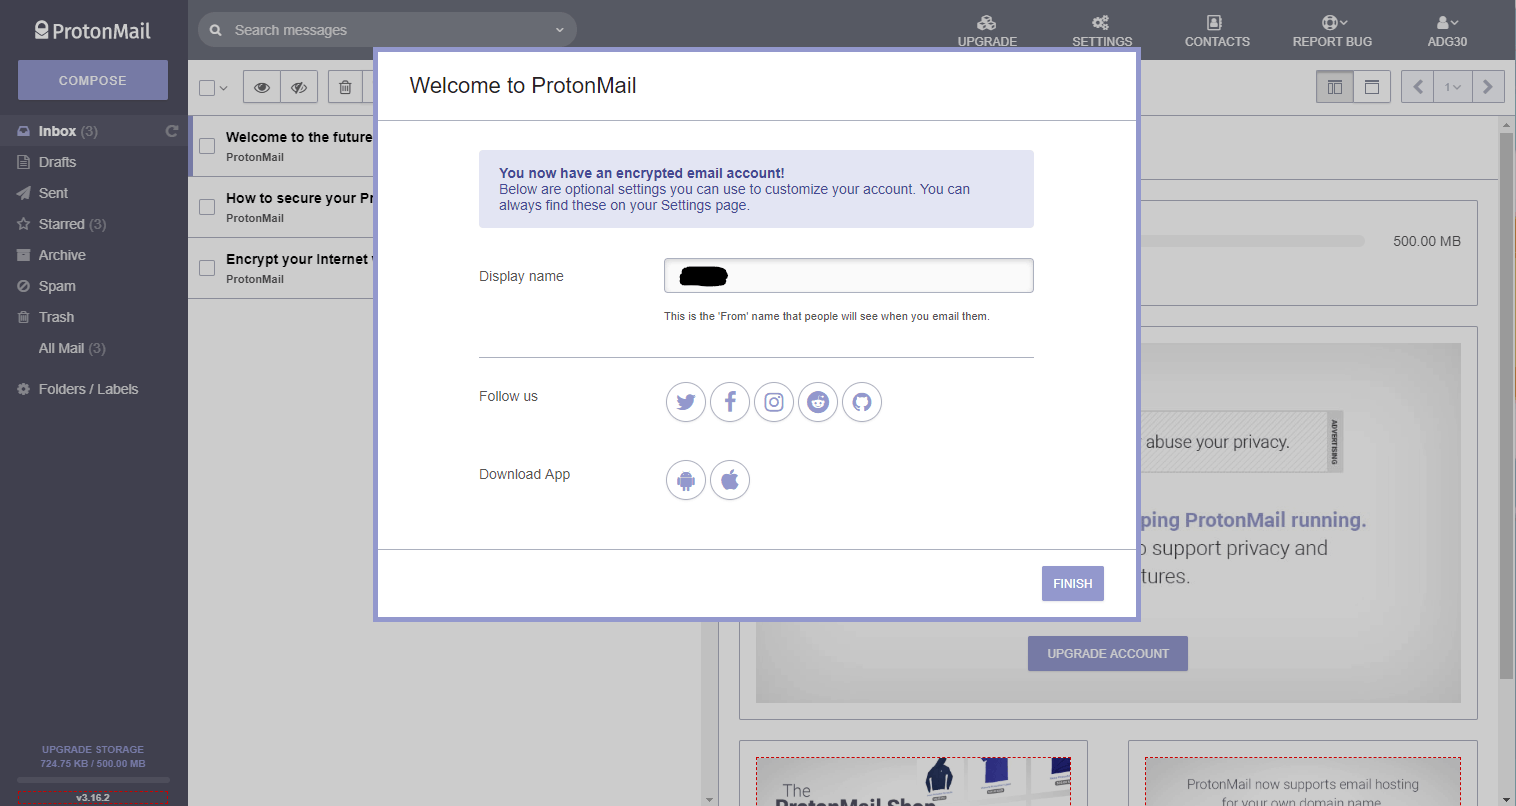Image resolution: width=1516 pixels, height=806 pixels.
Task: Open Contacts from the top bar
Action: pos(1217,31)
